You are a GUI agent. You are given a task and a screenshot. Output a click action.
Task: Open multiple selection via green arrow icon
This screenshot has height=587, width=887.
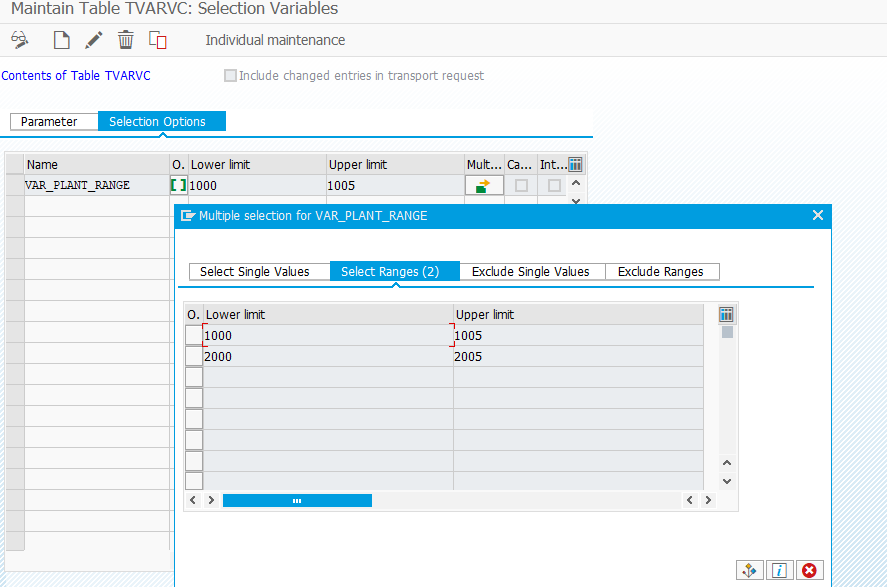484,184
